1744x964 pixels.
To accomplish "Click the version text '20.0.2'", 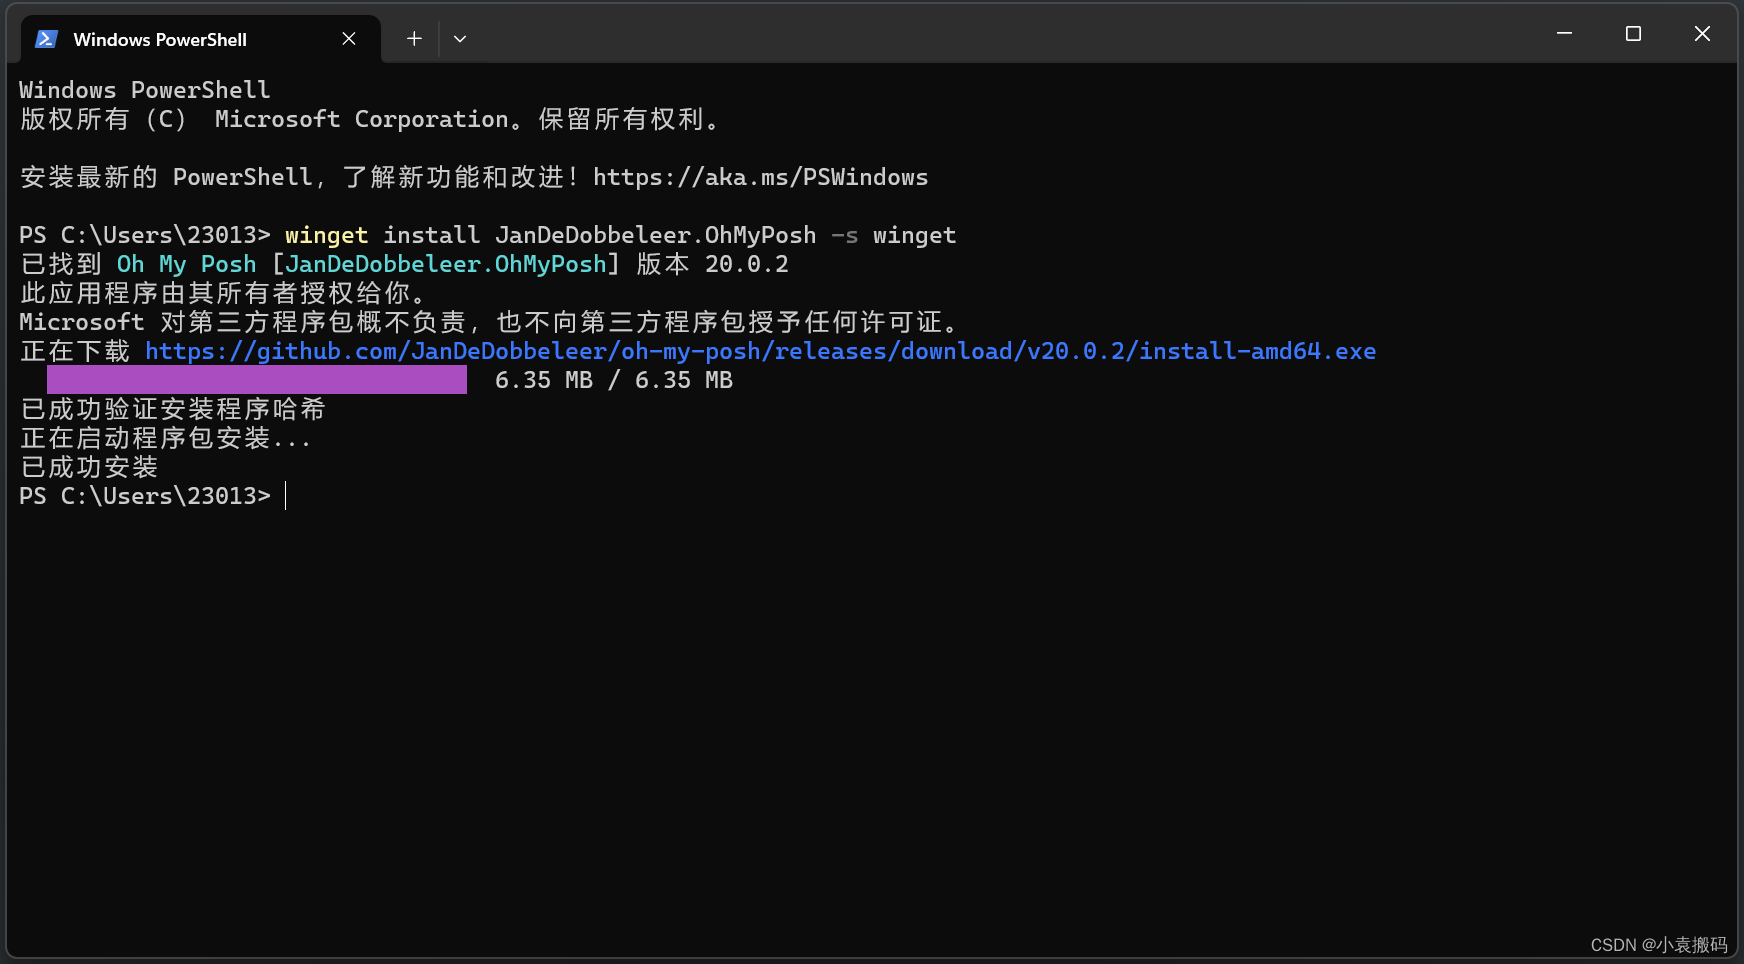I will tap(747, 264).
